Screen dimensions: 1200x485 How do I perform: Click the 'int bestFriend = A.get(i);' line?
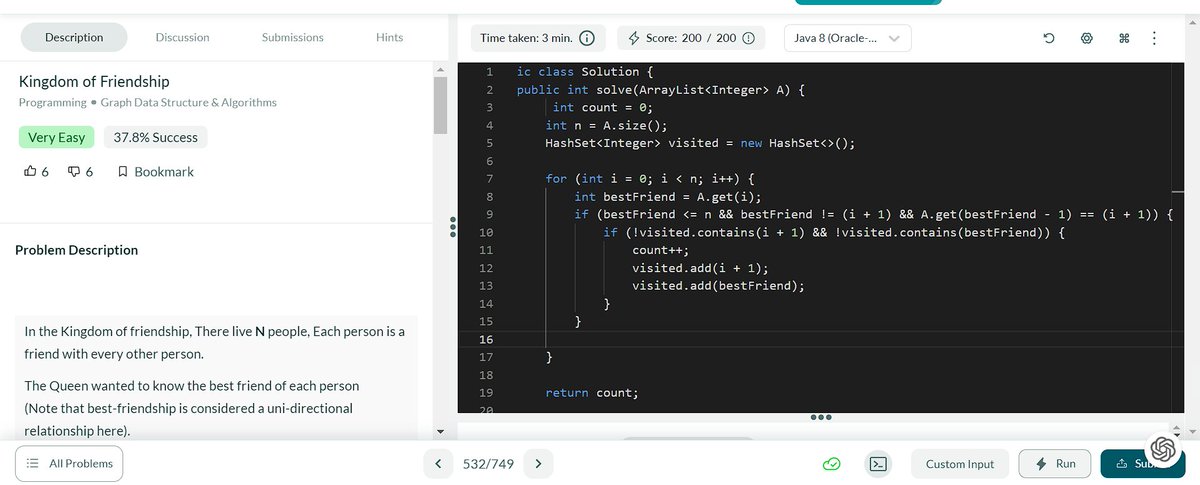(x=668, y=196)
